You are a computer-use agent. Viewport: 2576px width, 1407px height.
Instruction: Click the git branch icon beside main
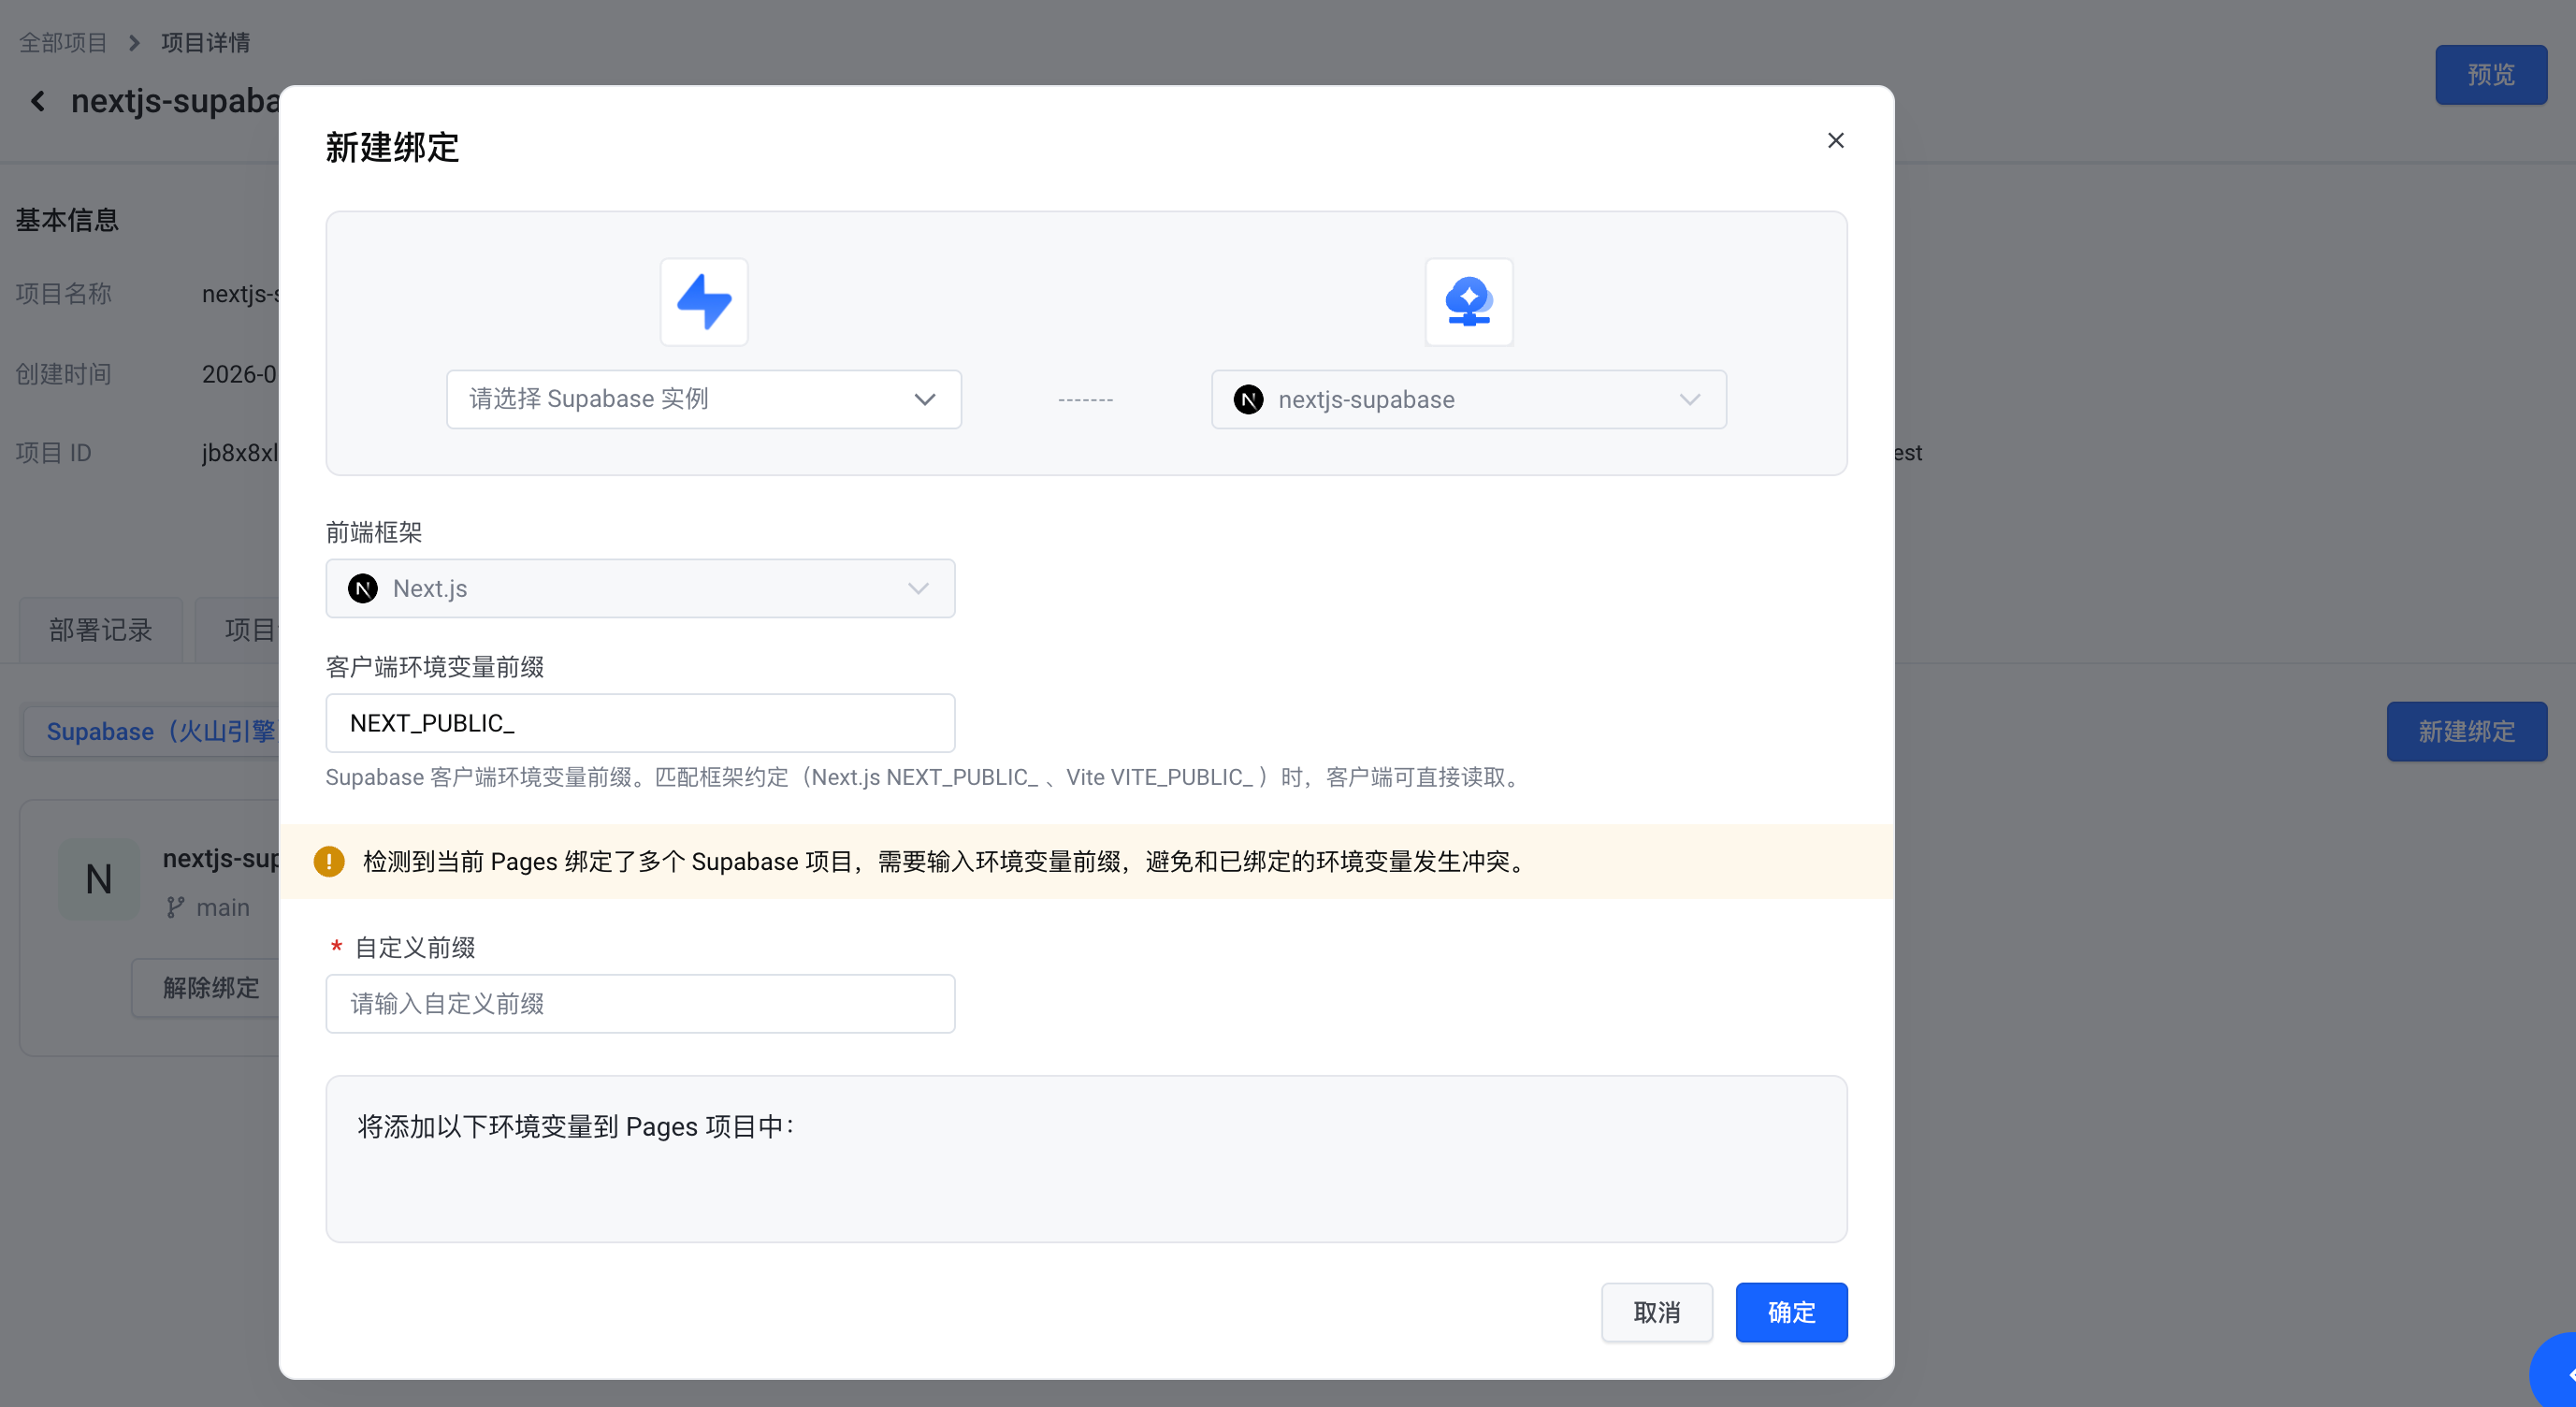tap(176, 907)
